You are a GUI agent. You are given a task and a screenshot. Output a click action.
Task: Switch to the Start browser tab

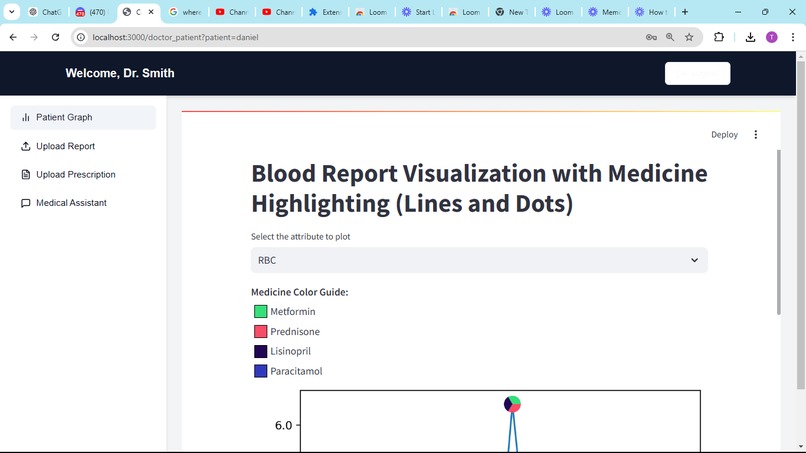click(418, 12)
